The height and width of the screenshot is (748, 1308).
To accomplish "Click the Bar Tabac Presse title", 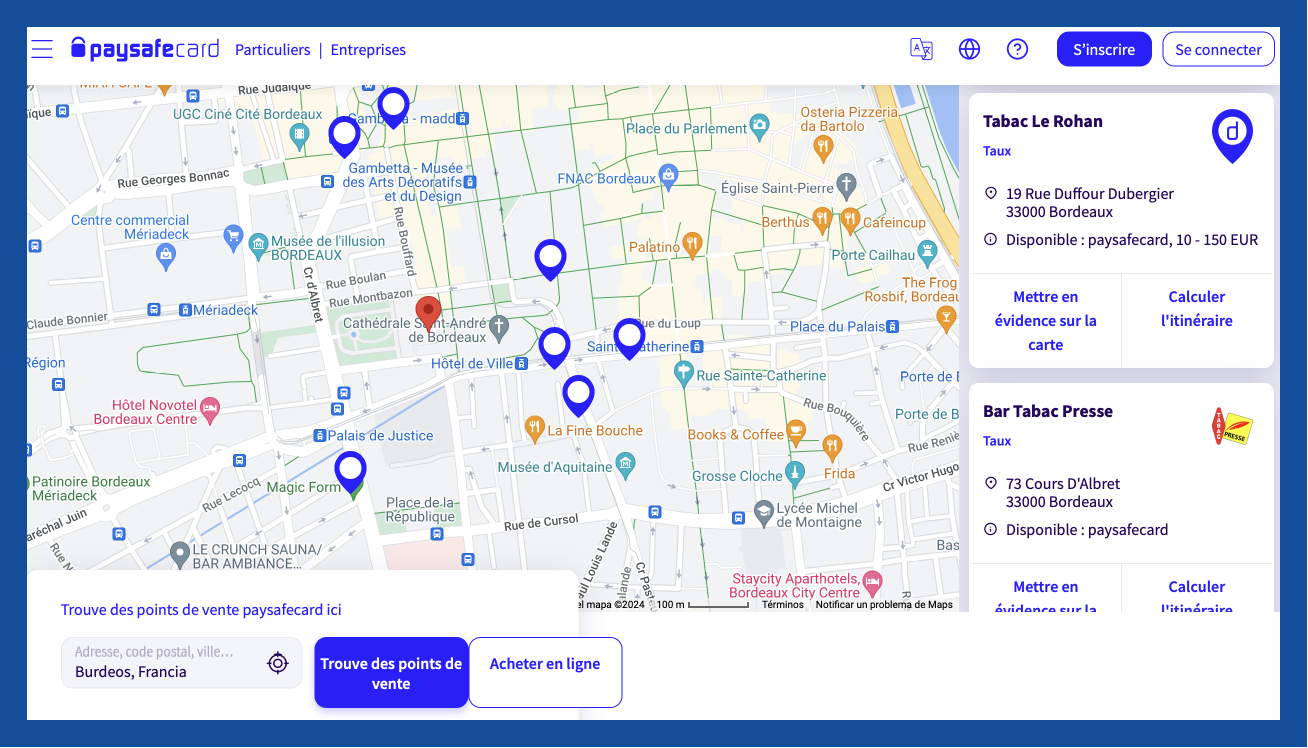I will [1048, 411].
